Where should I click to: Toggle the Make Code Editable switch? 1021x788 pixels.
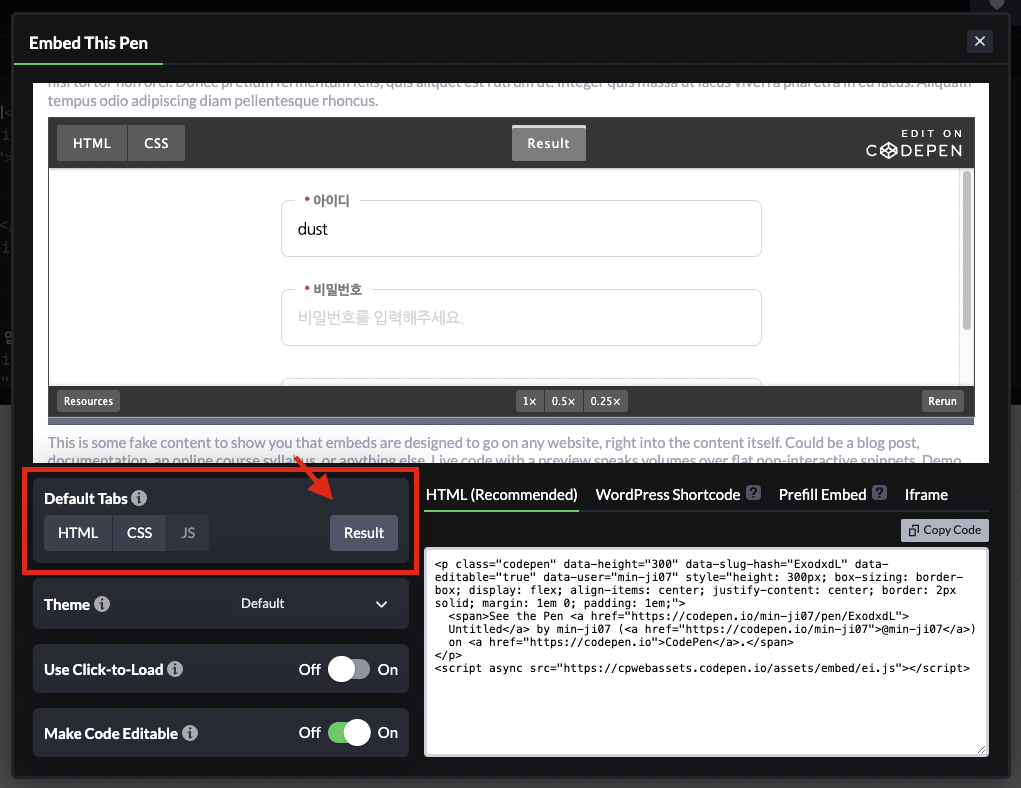tap(349, 733)
